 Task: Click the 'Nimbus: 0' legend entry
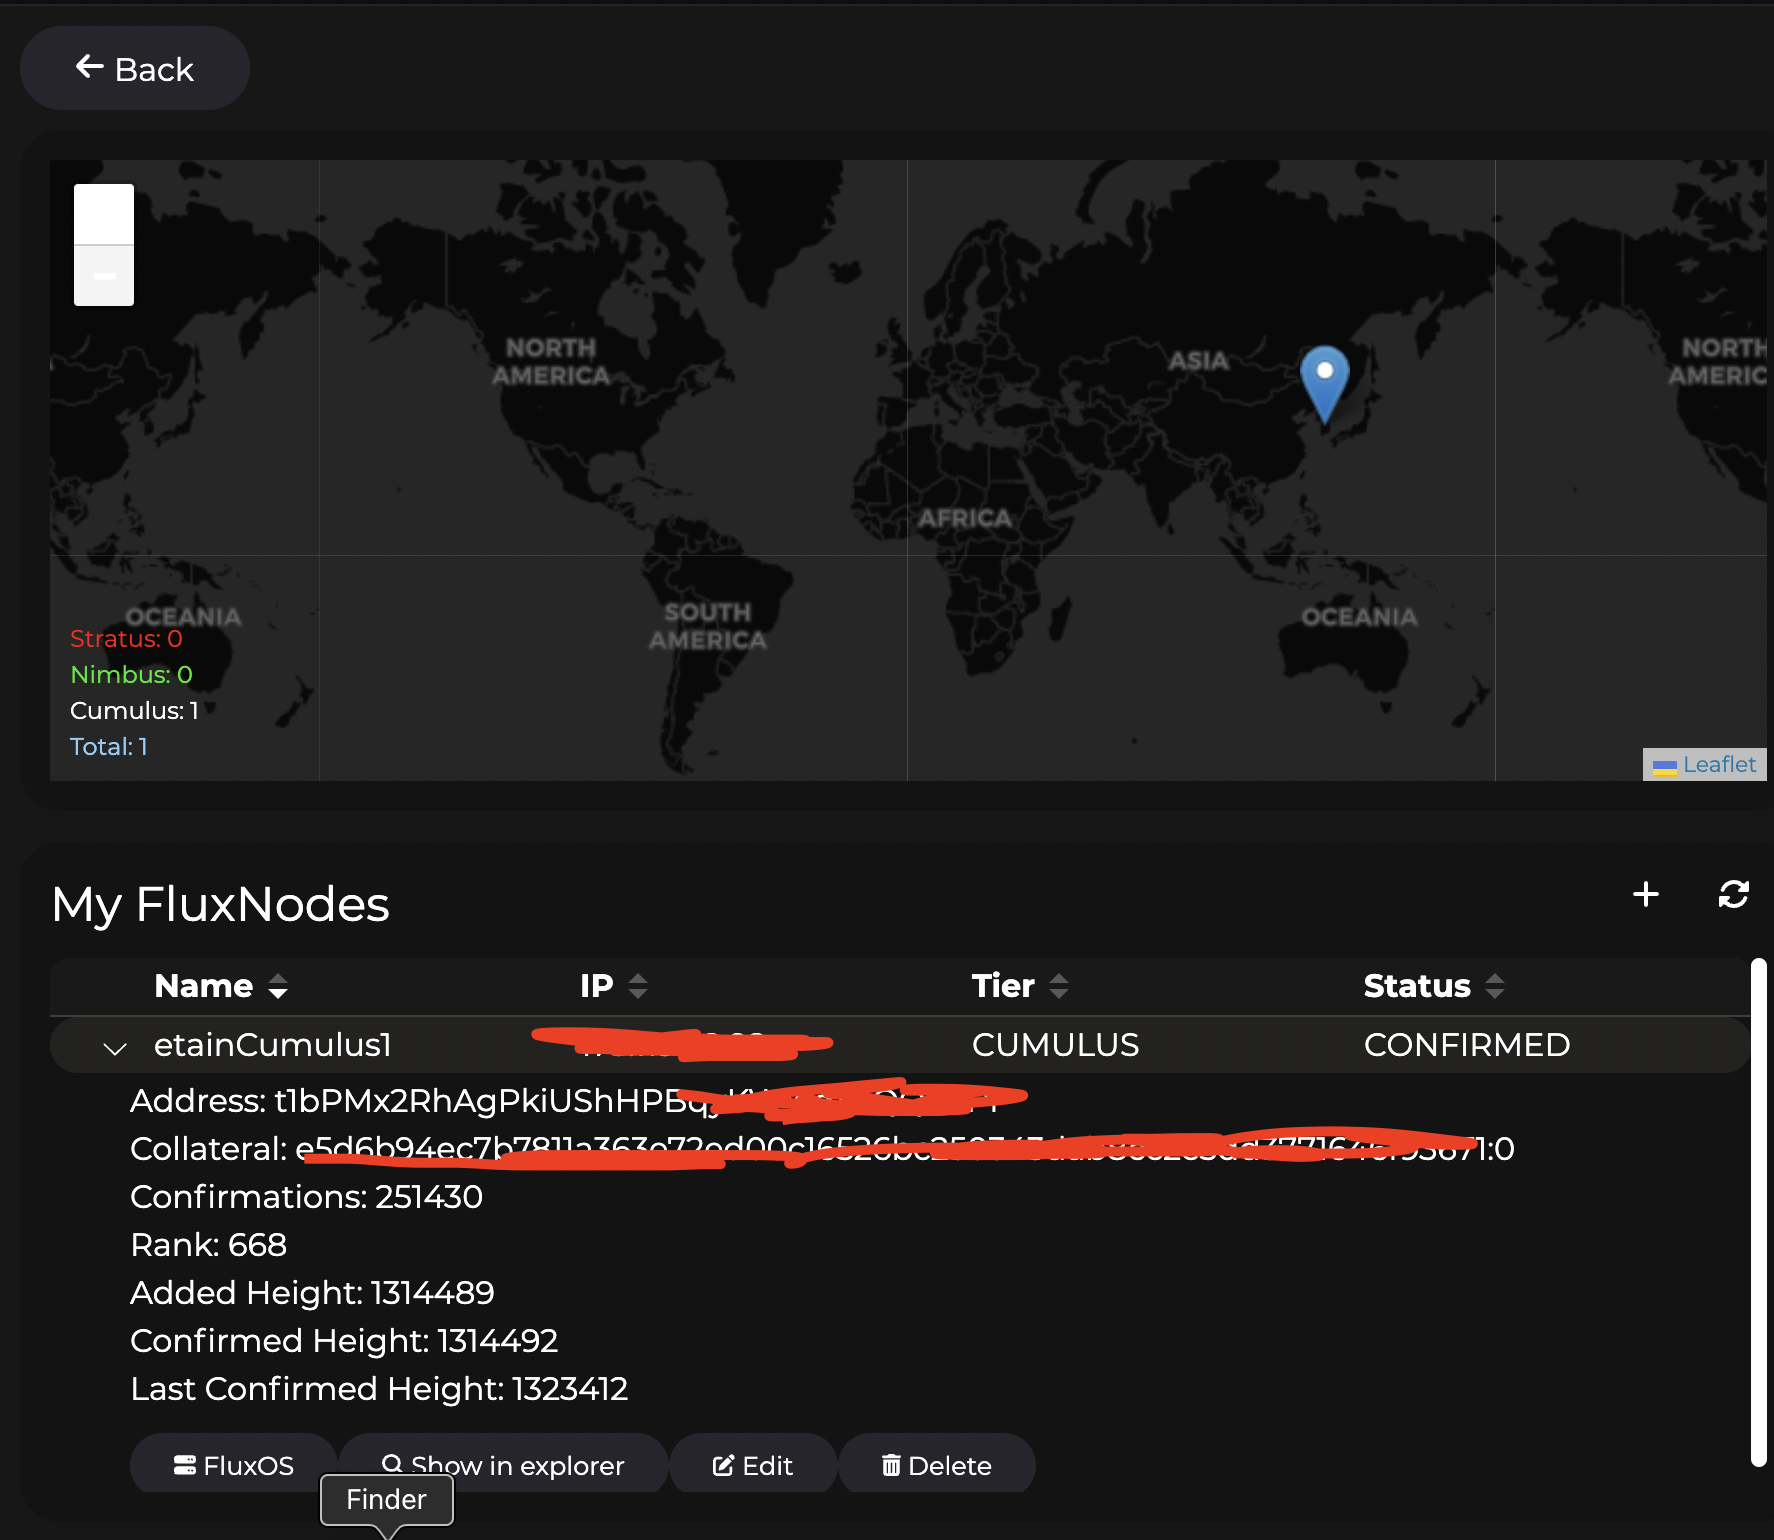click(x=131, y=675)
